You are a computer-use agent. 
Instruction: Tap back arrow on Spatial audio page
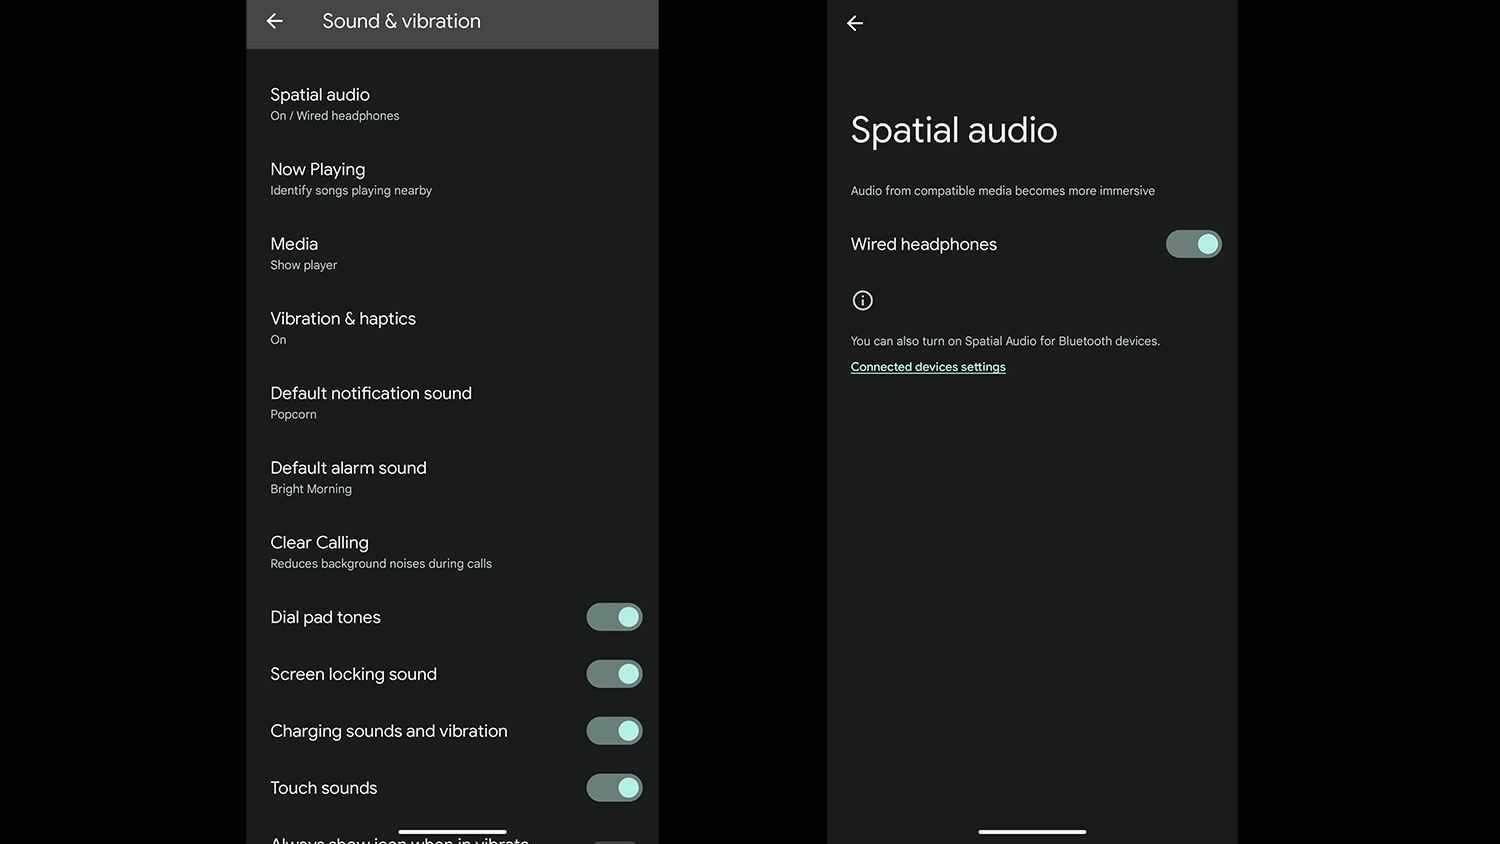[855, 23]
